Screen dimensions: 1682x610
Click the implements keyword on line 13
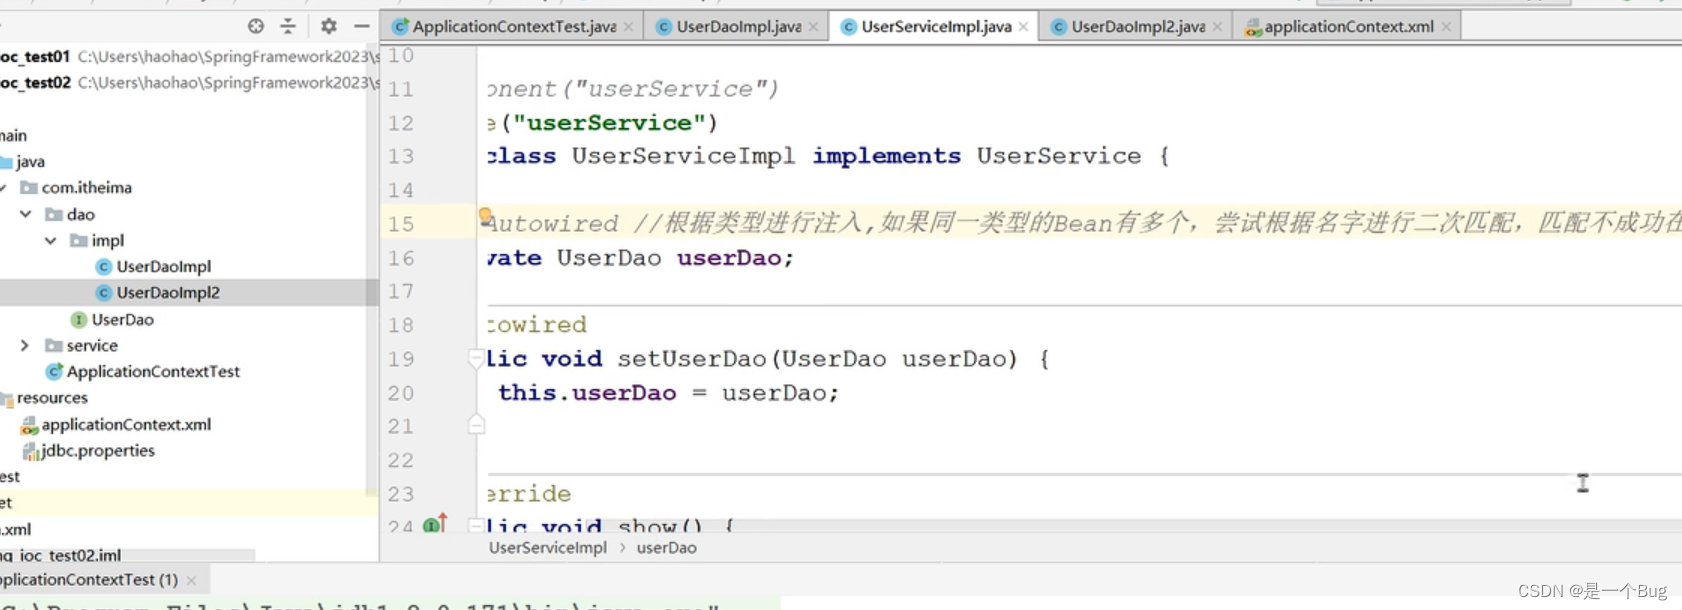click(886, 156)
